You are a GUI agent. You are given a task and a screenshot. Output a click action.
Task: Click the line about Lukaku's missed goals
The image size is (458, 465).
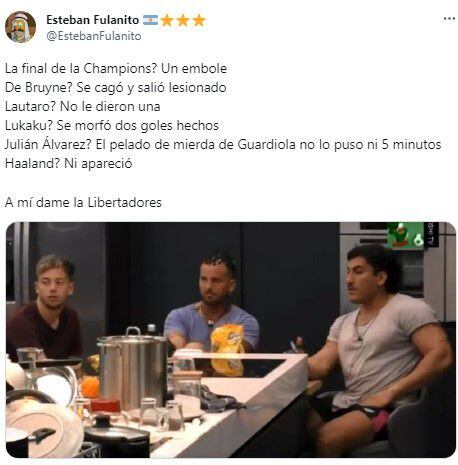pos(112,126)
